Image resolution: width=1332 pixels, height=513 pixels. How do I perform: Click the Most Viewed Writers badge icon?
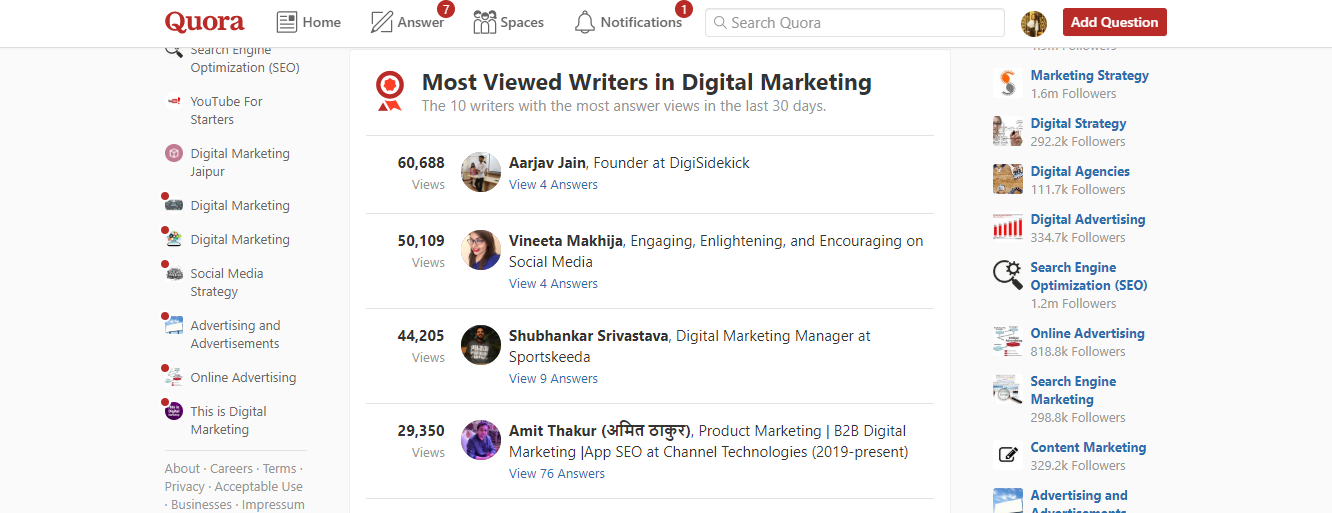389,90
